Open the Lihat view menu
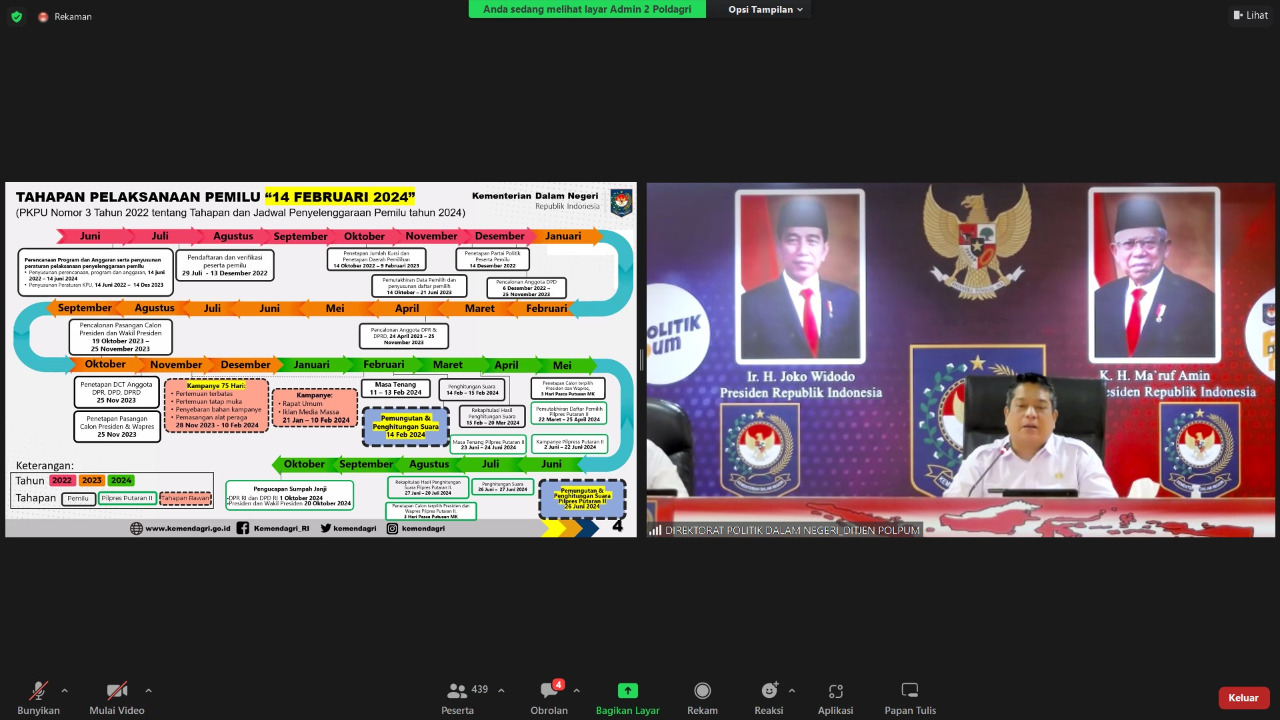The width and height of the screenshot is (1280, 720). coord(1251,15)
